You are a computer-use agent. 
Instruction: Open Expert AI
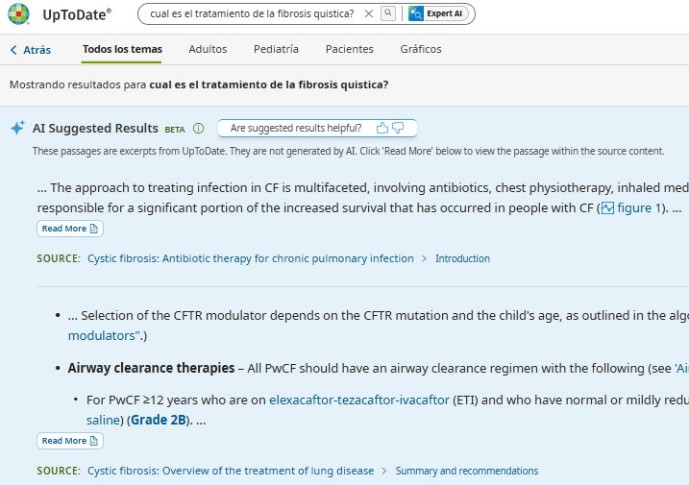click(437, 14)
